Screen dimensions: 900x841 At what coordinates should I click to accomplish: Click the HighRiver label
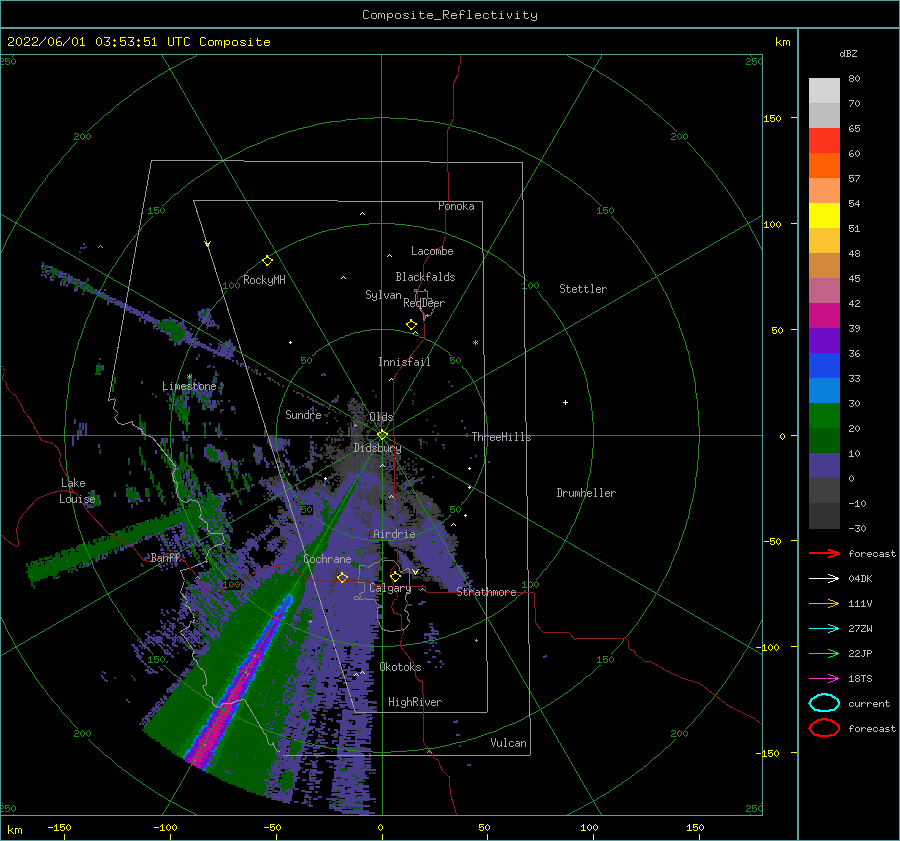415,702
